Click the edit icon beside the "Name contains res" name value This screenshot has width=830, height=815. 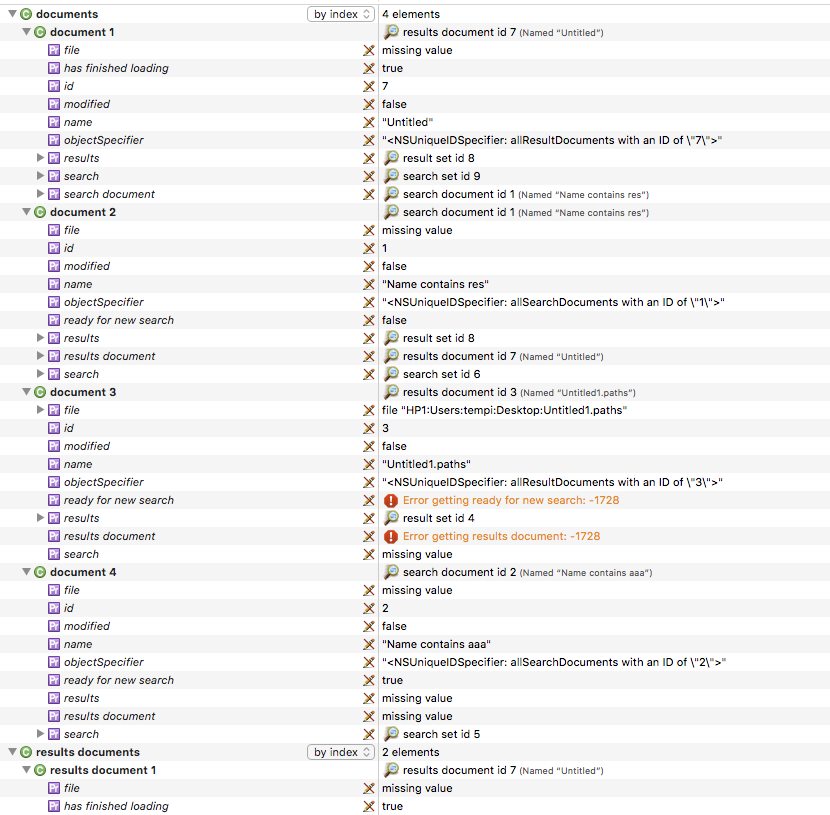tap(369, 284)
